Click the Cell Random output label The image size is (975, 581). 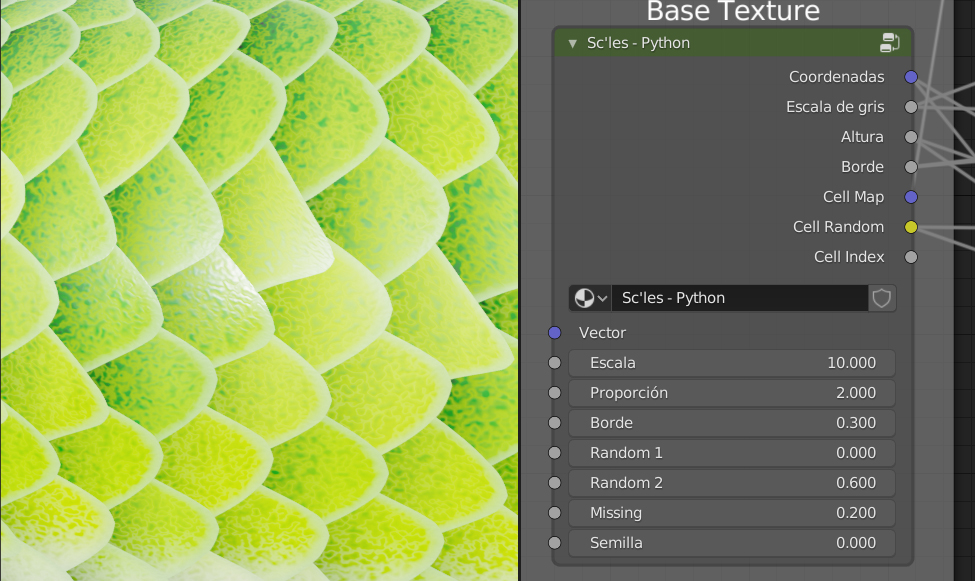point(838,227)
